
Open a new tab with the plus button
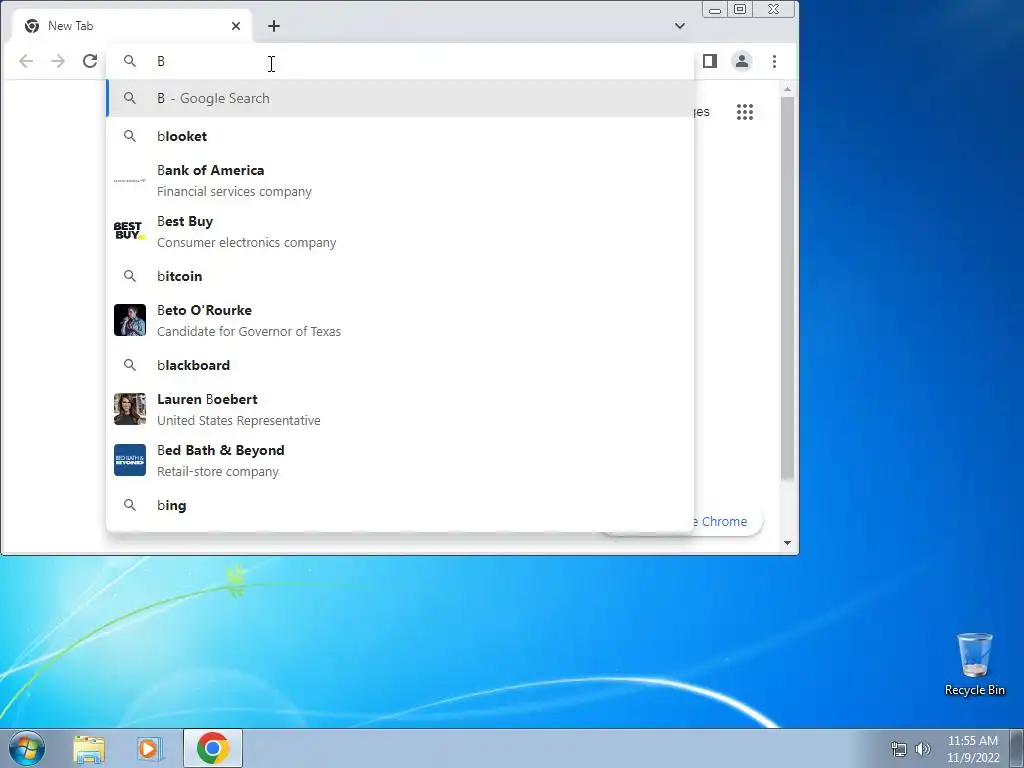tap(274, 26)
